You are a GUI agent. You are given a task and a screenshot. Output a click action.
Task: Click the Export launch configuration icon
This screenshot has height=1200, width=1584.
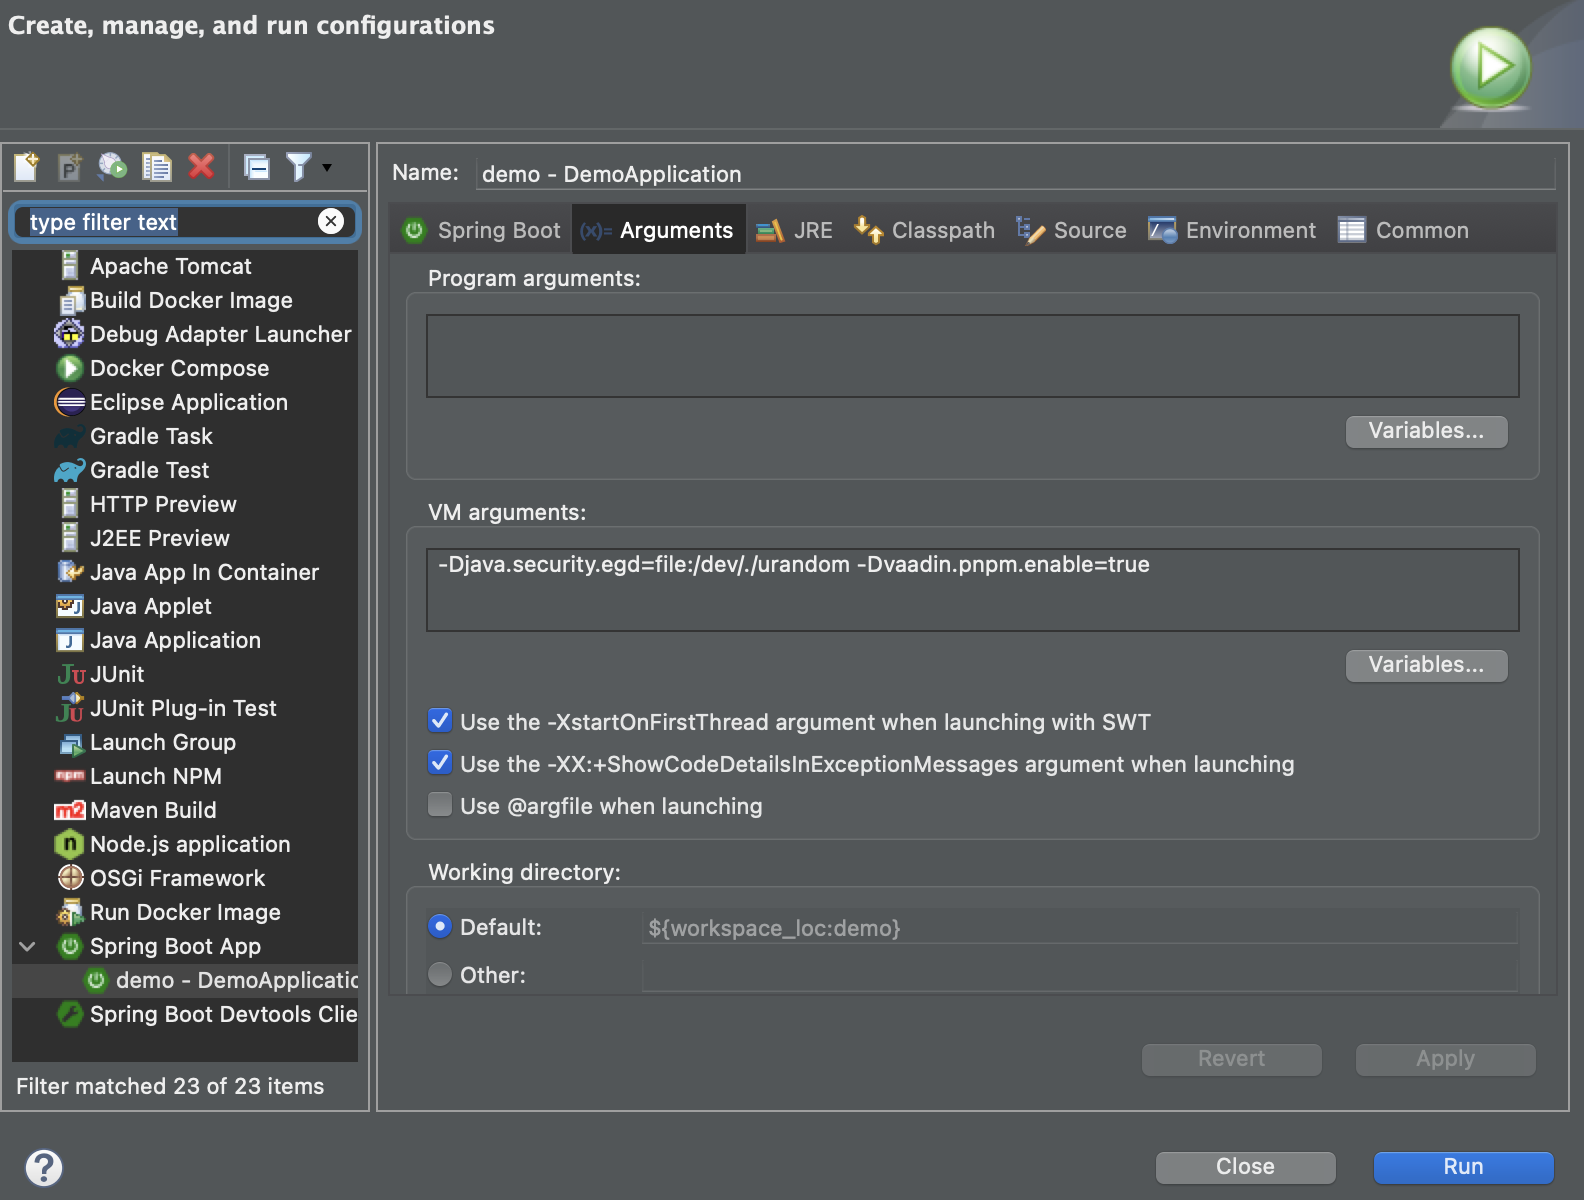tap(112, 166)
